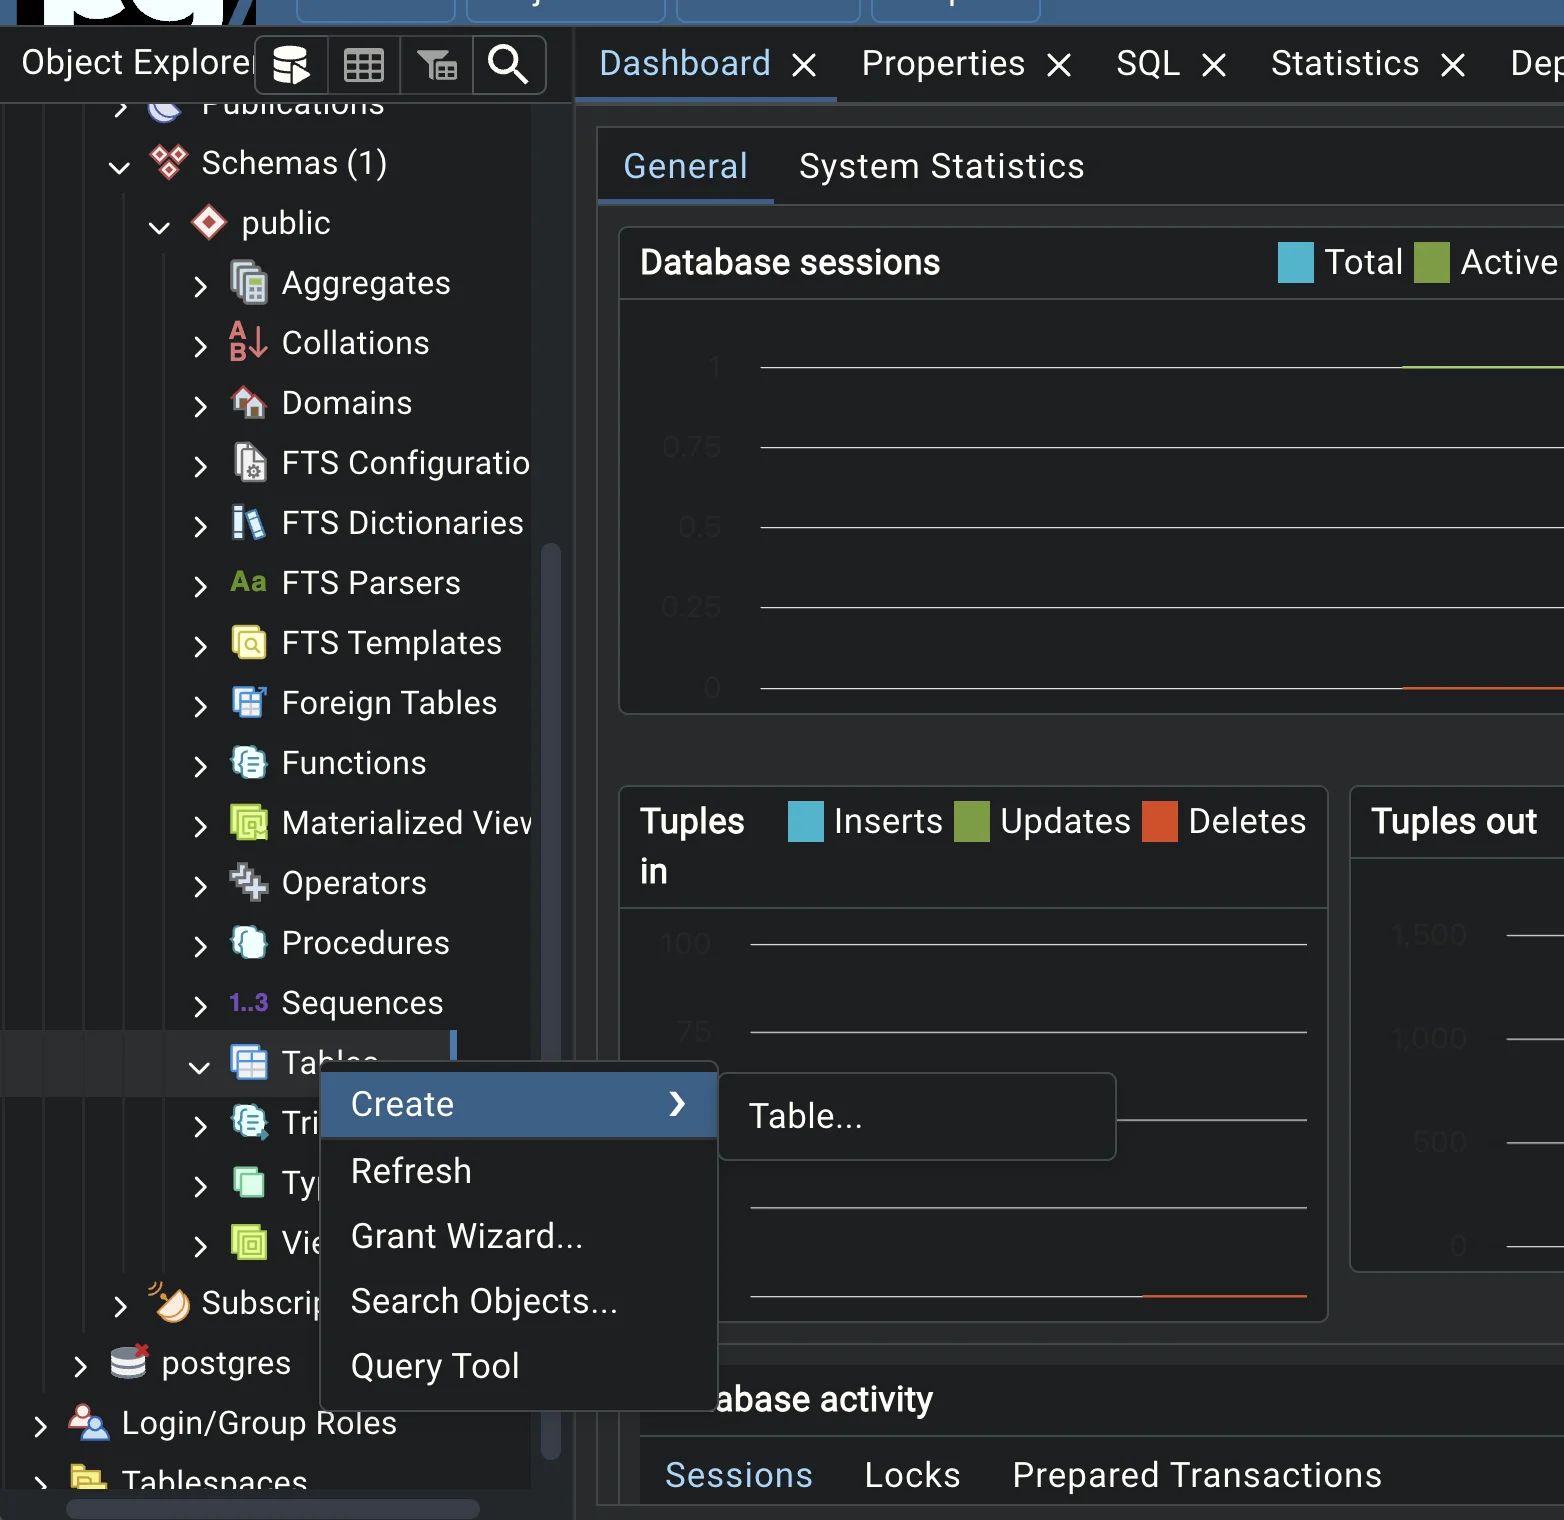Click the FTS Templates icon
Image resolution: width=1564 pixels, height=1520 pixels.
249,642
